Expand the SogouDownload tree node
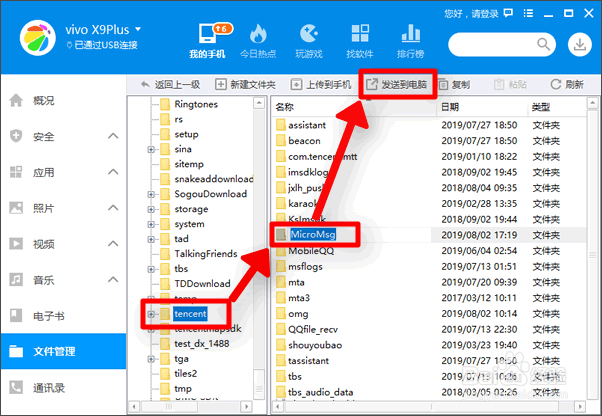This screenshot has width=602, height=416. [151, 194]
